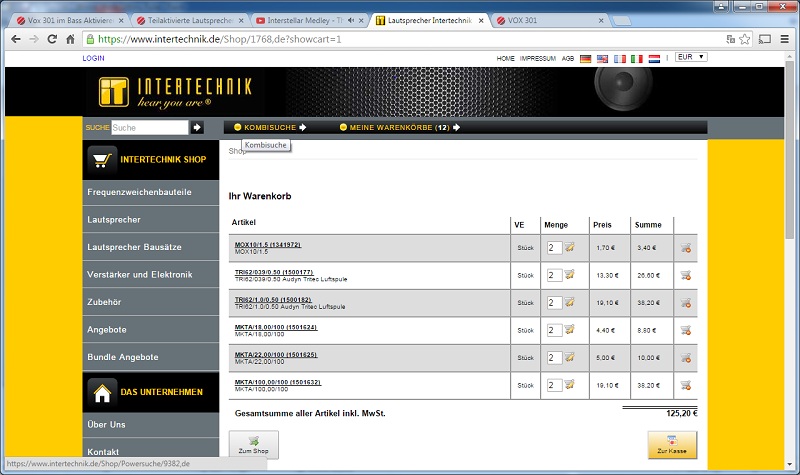Click the LOGIN link
800x475 pixels.
(x=93, y=58)
